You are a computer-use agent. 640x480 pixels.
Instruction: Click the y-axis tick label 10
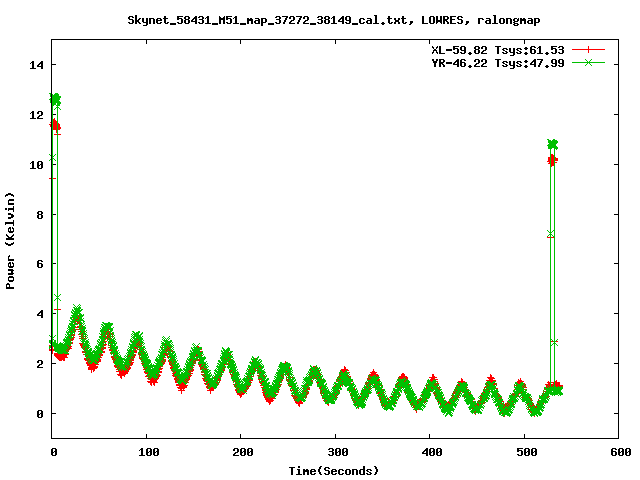pos(37,165)
